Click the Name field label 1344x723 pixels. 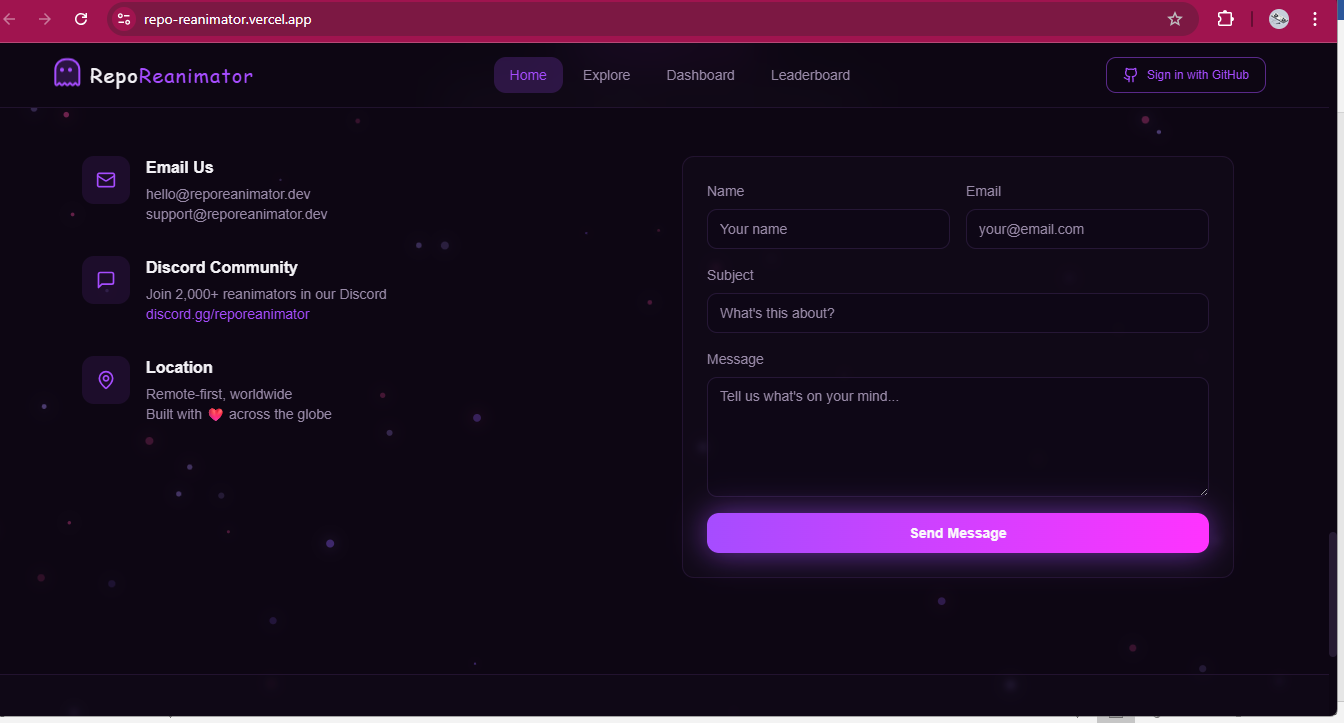pyautogui.click(x=726, y=191)
